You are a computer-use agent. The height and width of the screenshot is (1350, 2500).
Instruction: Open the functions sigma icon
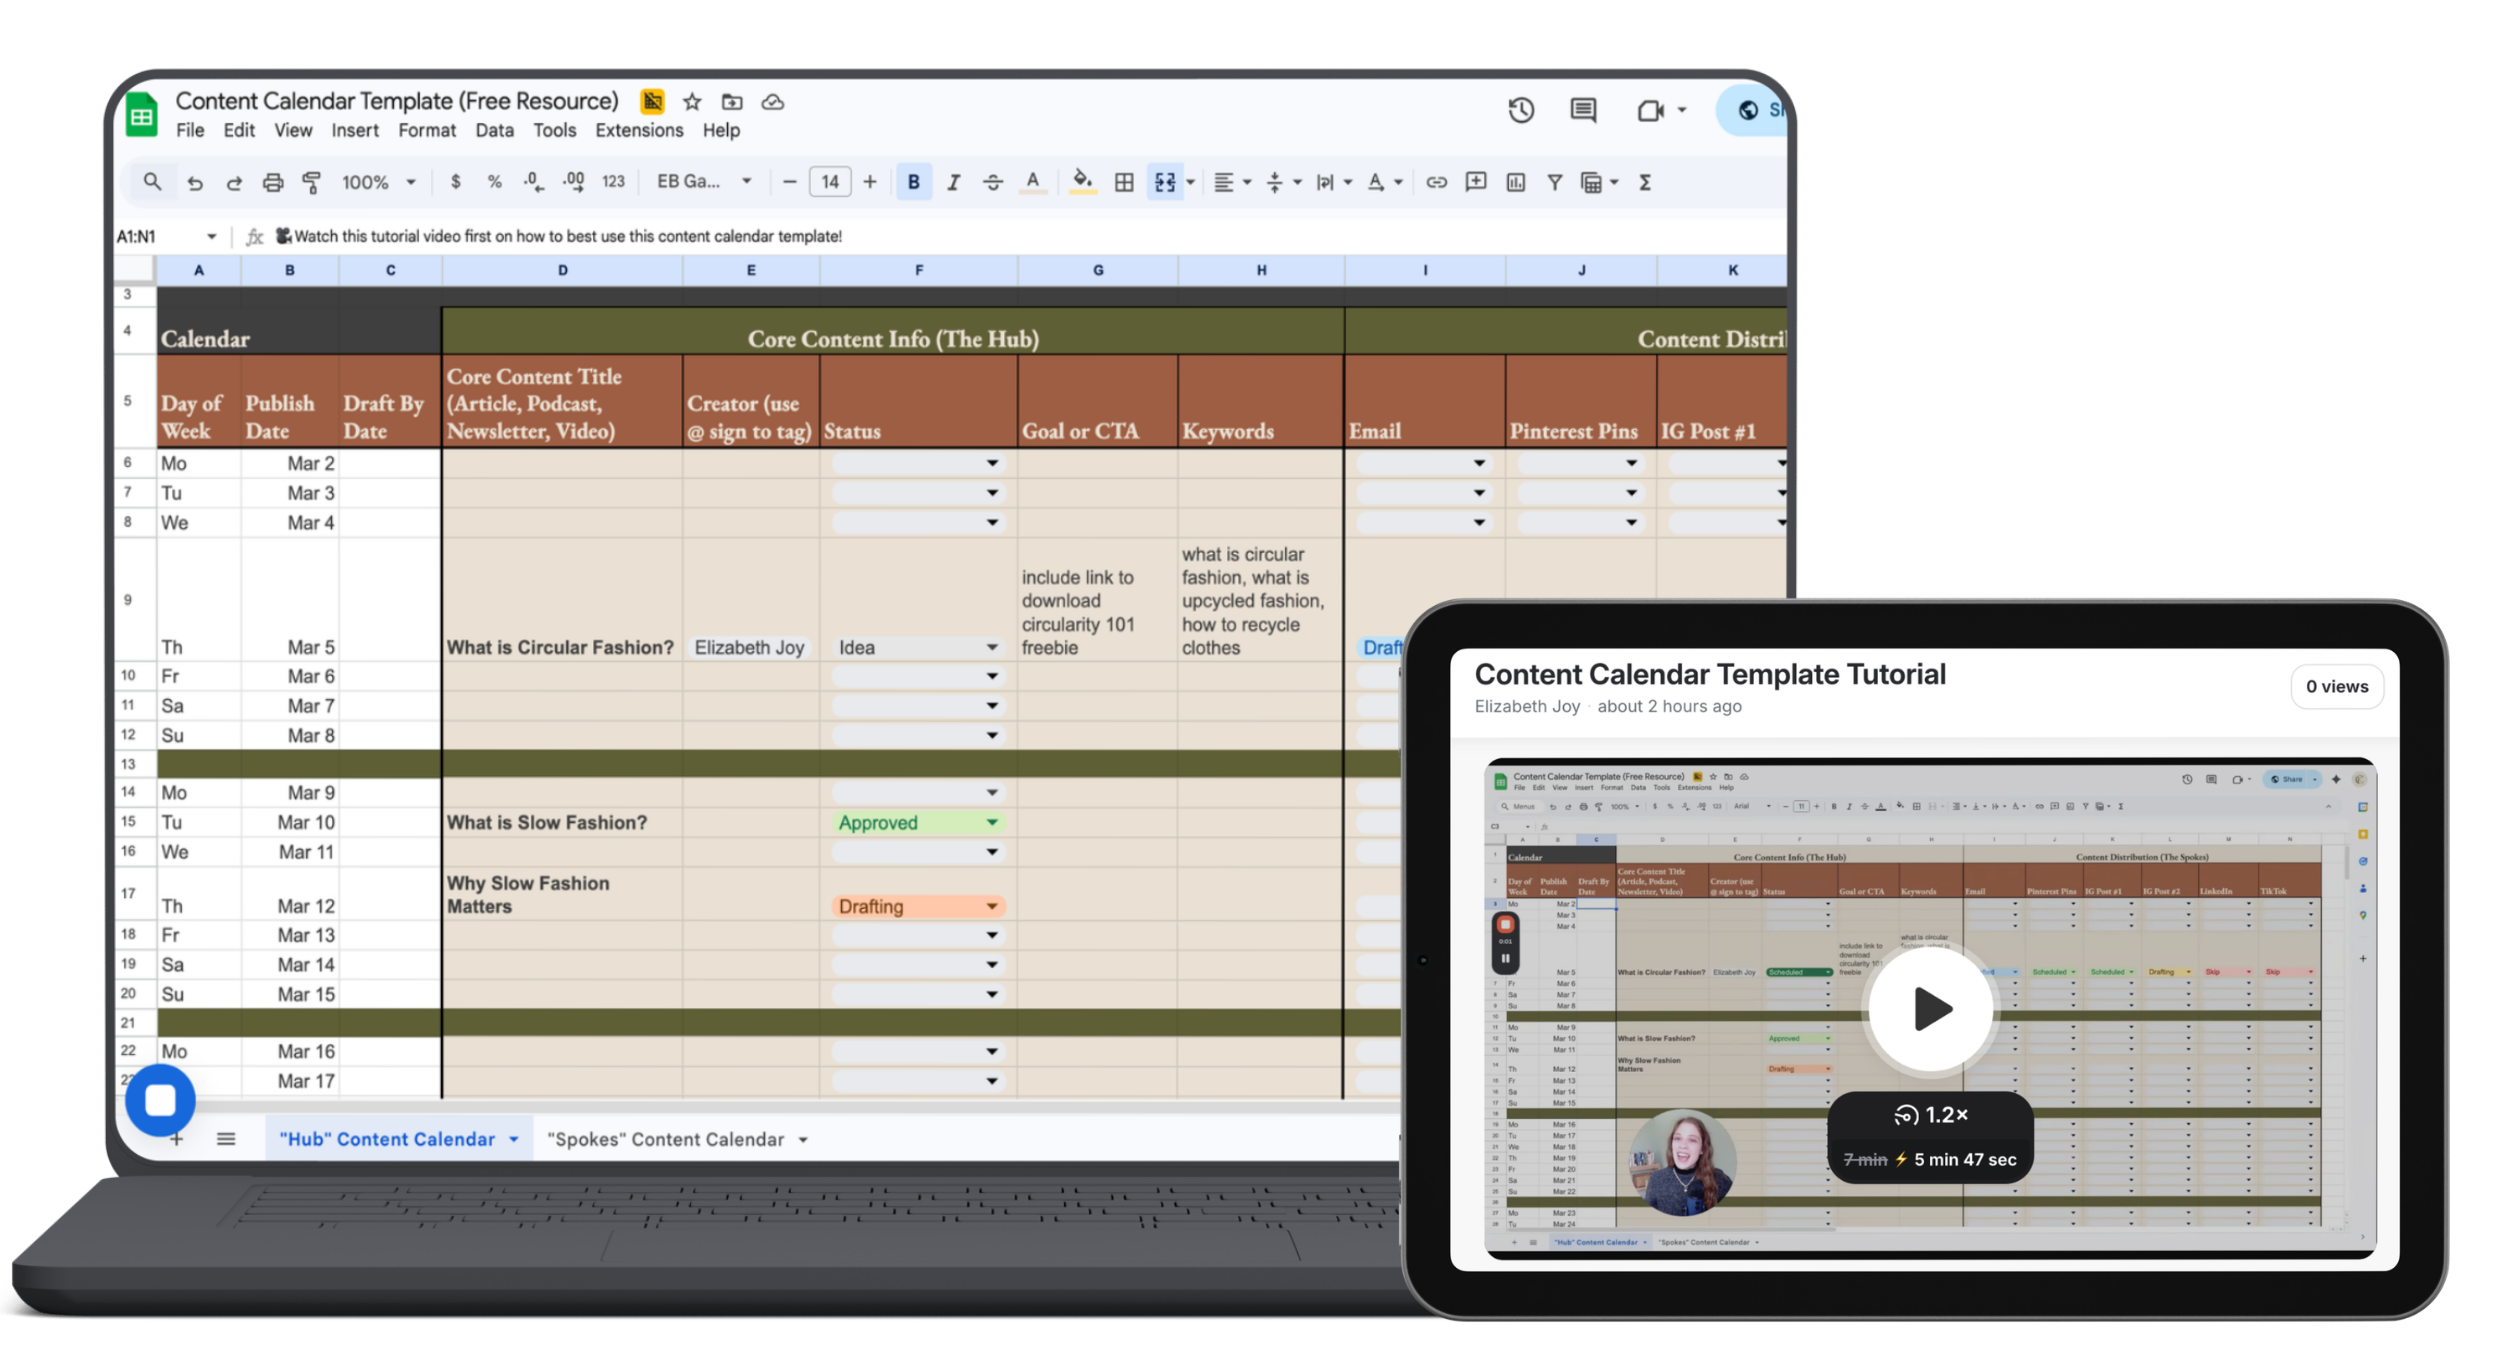point(1645,182)
